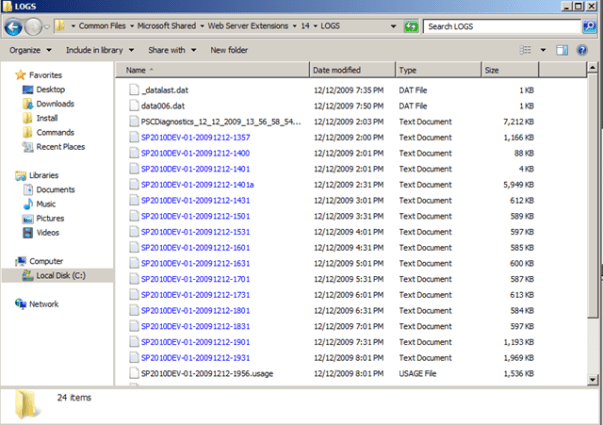
Task: Open the Help question mark icon
Action: tap(586, 49)
